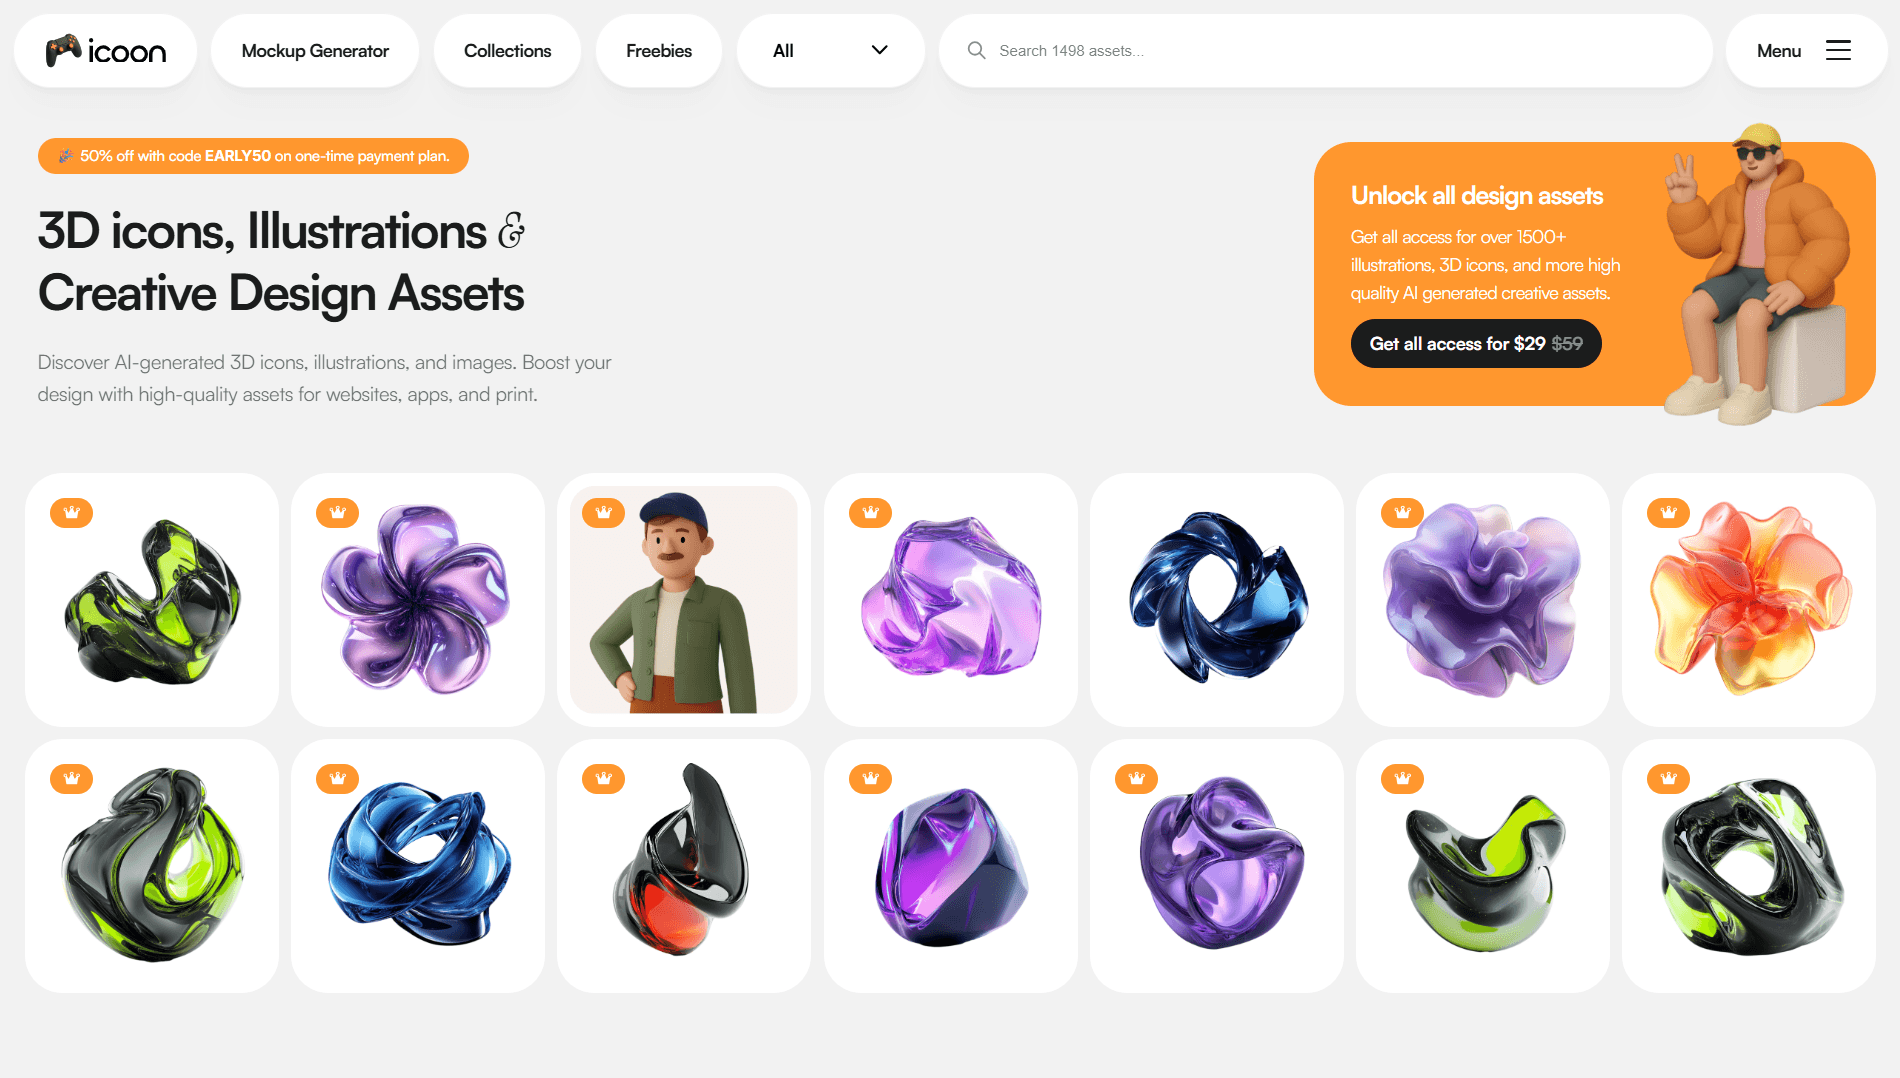This screenshot has width=1900, height=1078.
Task: Open Mockup Generator page
Action: (315, 51)
